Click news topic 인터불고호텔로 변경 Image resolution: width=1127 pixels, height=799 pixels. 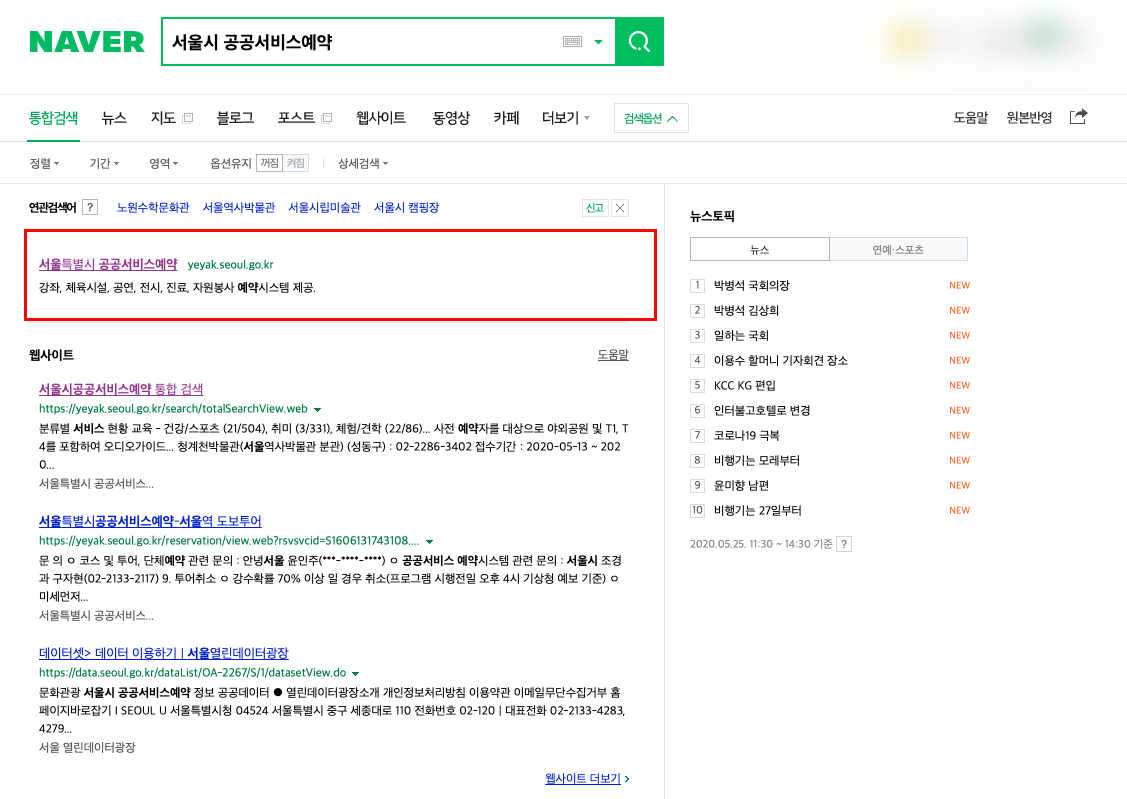(x=762, y=410)
